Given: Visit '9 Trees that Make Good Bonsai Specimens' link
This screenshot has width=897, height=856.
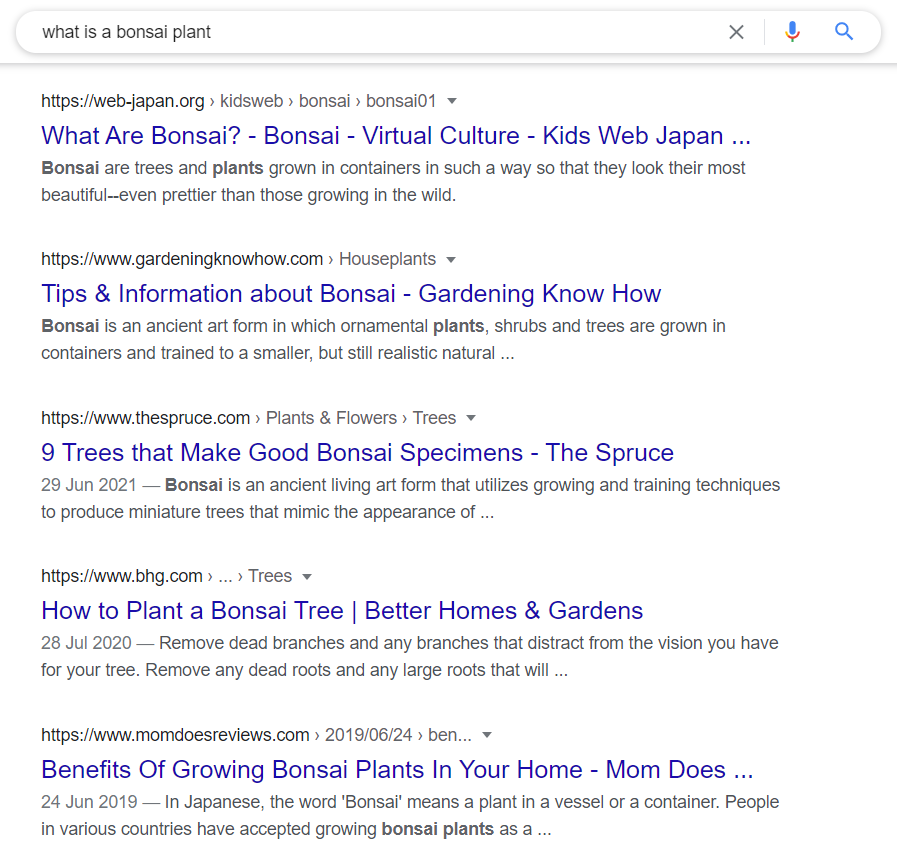Looking at the screenshot, I should coord(358,453).
